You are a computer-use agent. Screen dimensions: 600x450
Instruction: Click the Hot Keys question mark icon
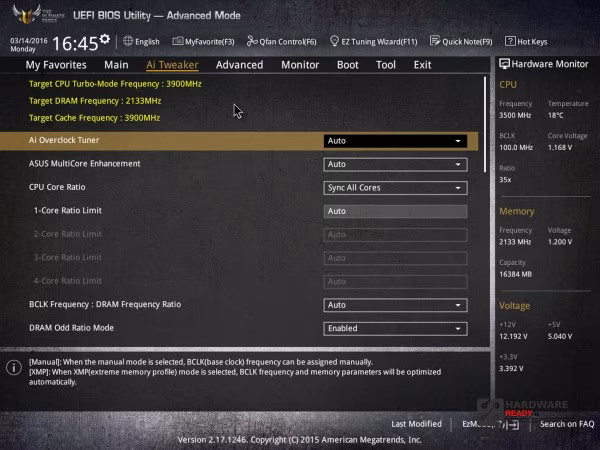click(x=510, y=41)
